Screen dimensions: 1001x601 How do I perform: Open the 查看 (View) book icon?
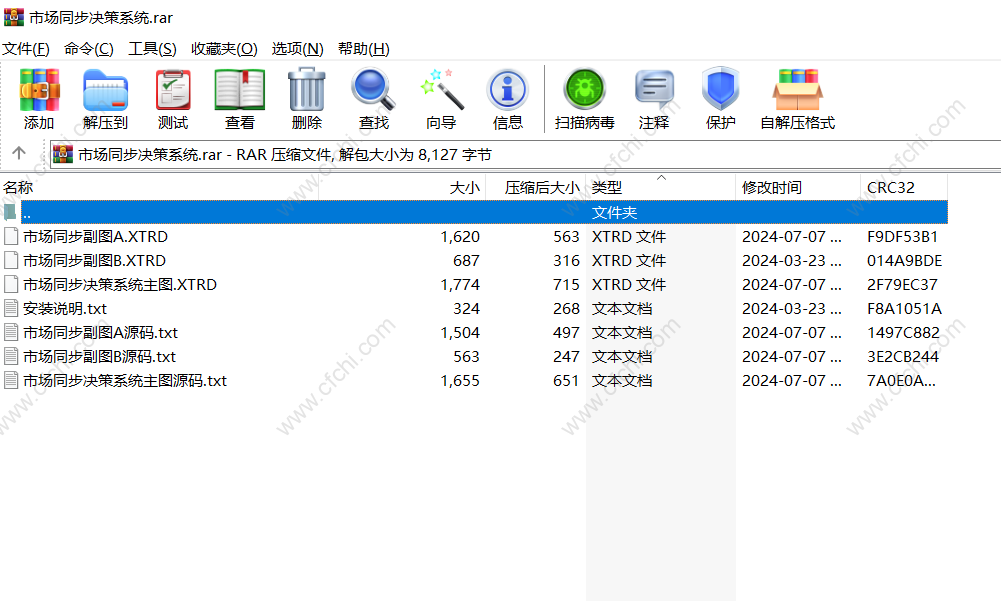pos(239,90)
